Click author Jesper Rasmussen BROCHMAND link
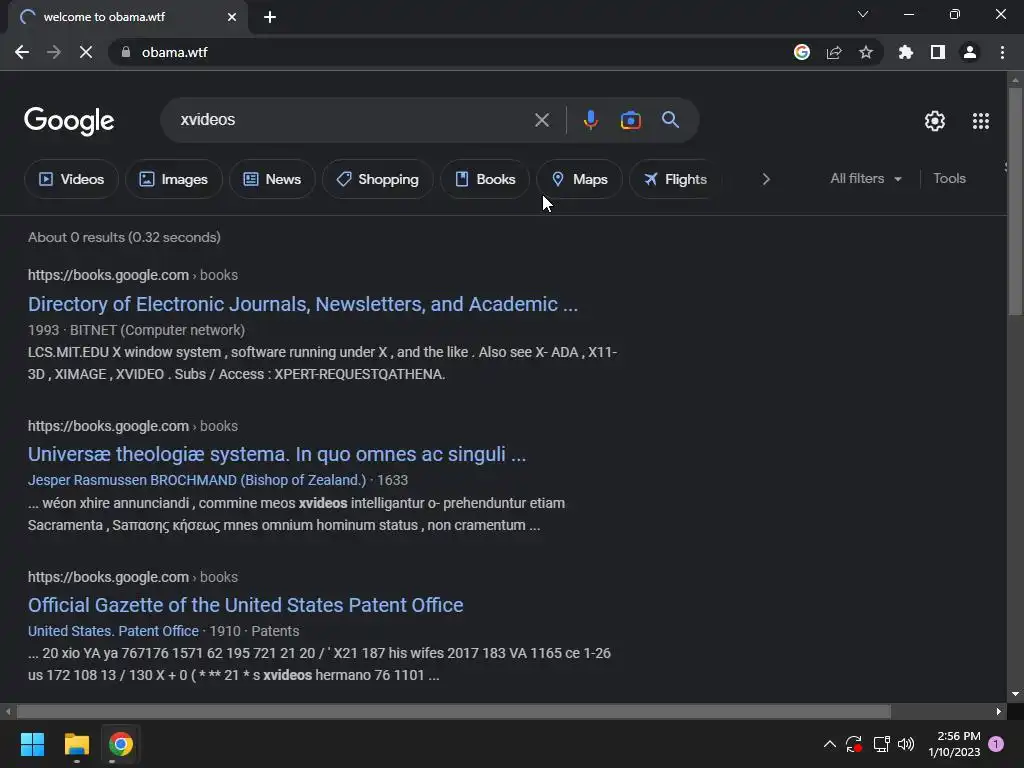 click(197, 480)
